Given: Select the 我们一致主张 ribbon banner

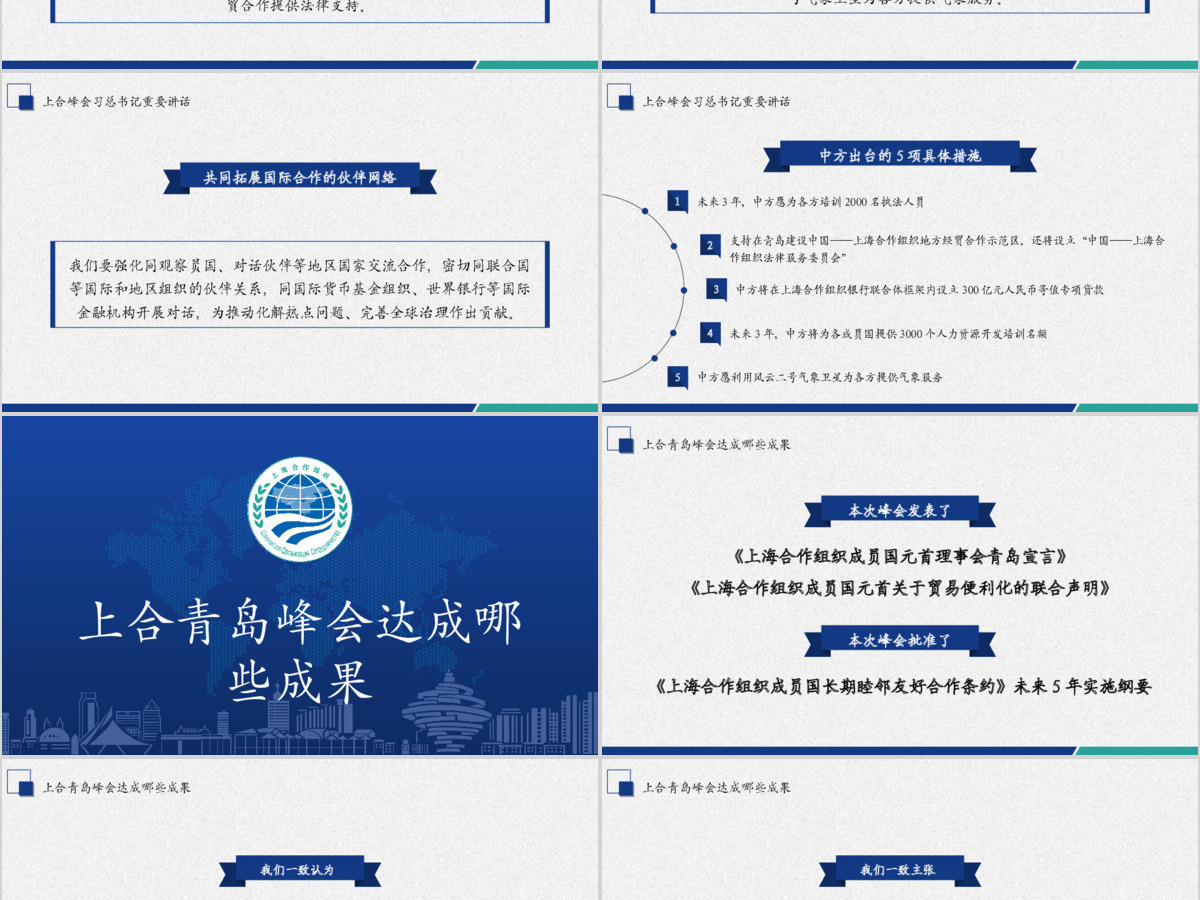Looking at the screenshot, I should pyautogui.click(x=900, y=870).
